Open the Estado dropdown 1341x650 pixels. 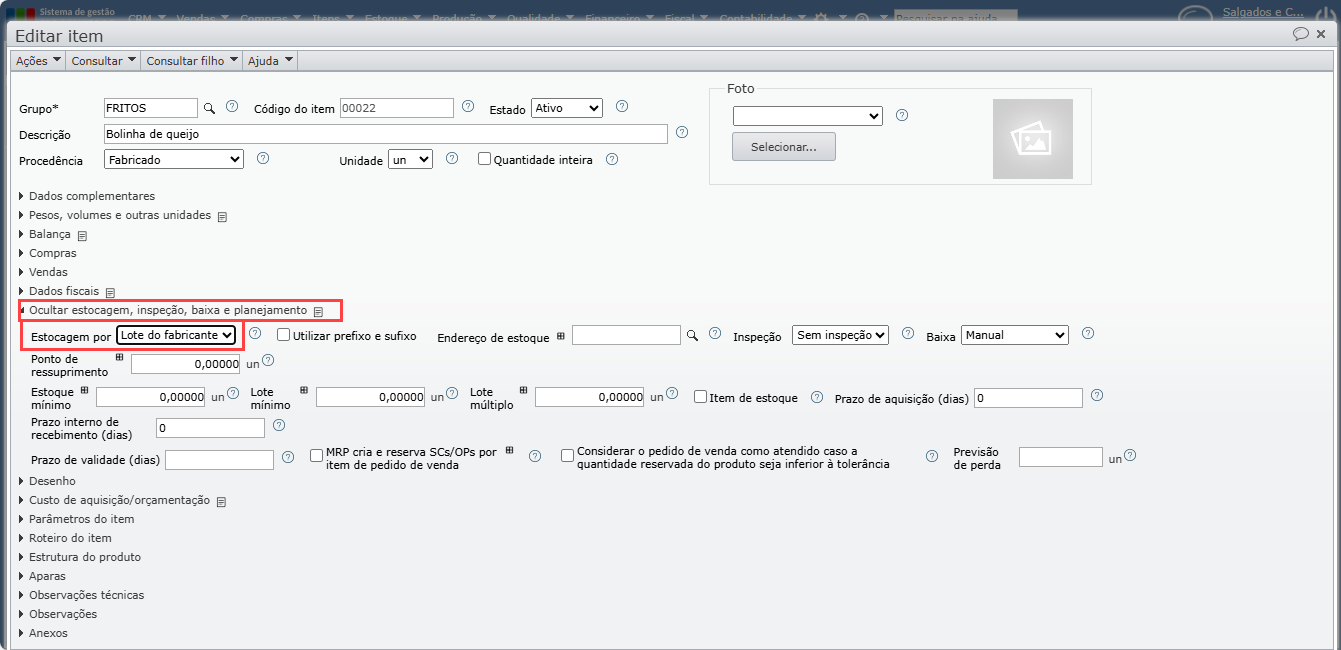(x=567, y=108)
